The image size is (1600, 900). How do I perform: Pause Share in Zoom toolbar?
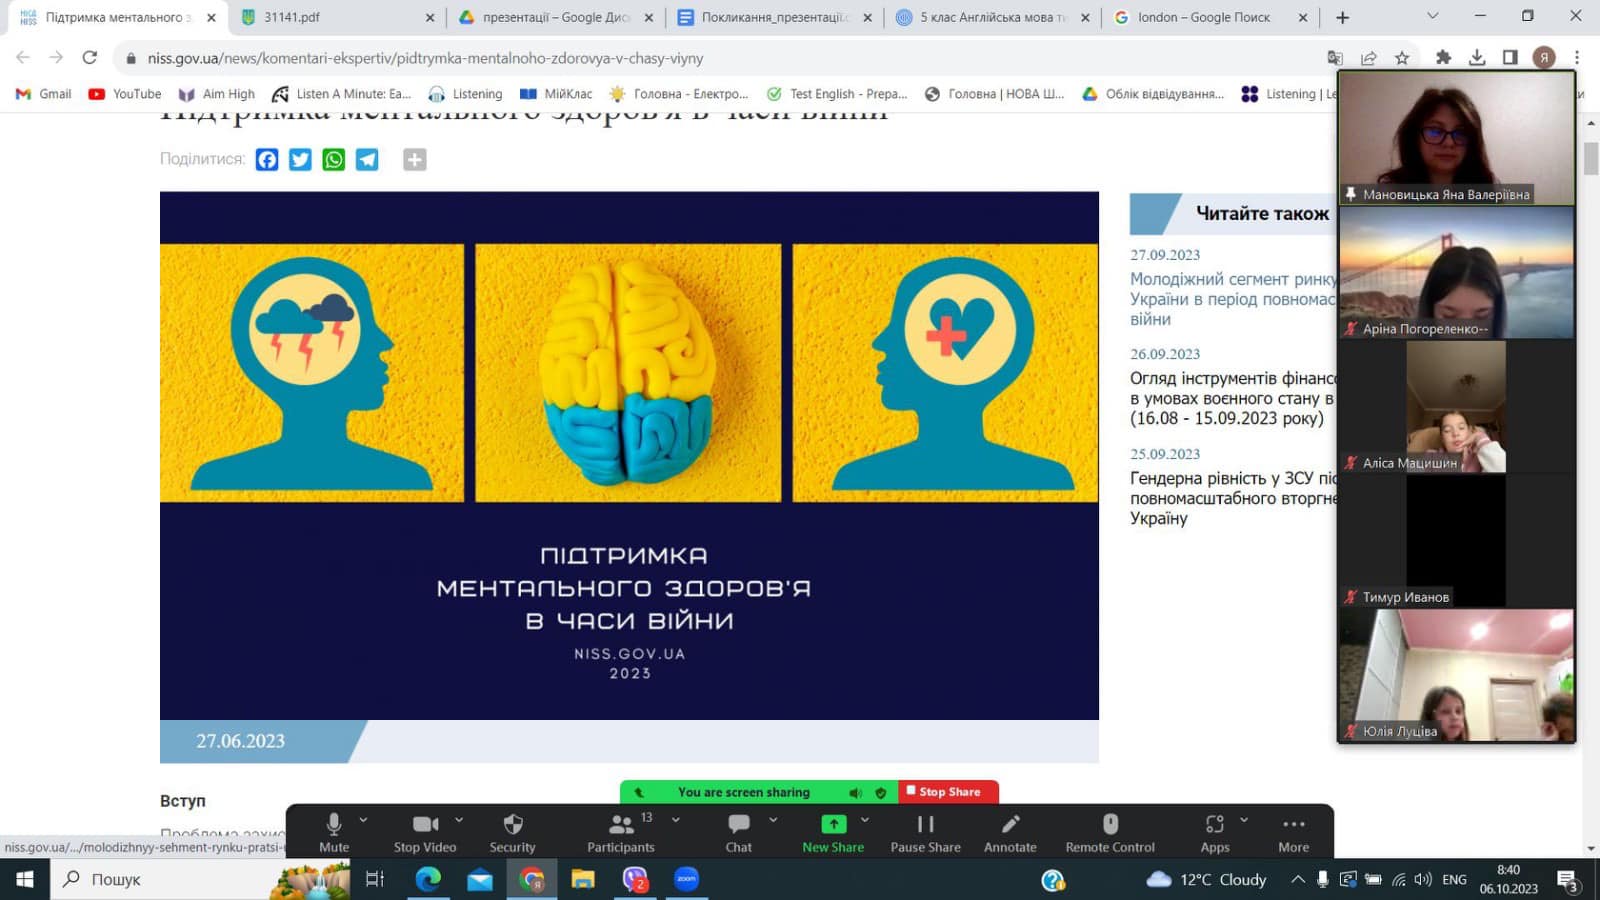[x=926, y=832]
